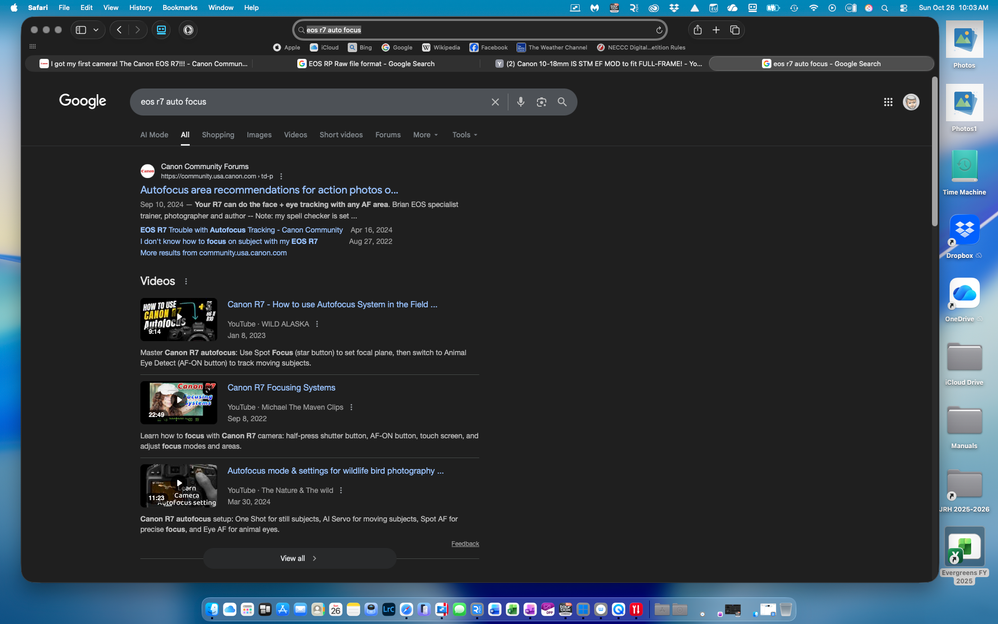
Task: Open Google Lens camera search
Action: [x=541, y=101]
